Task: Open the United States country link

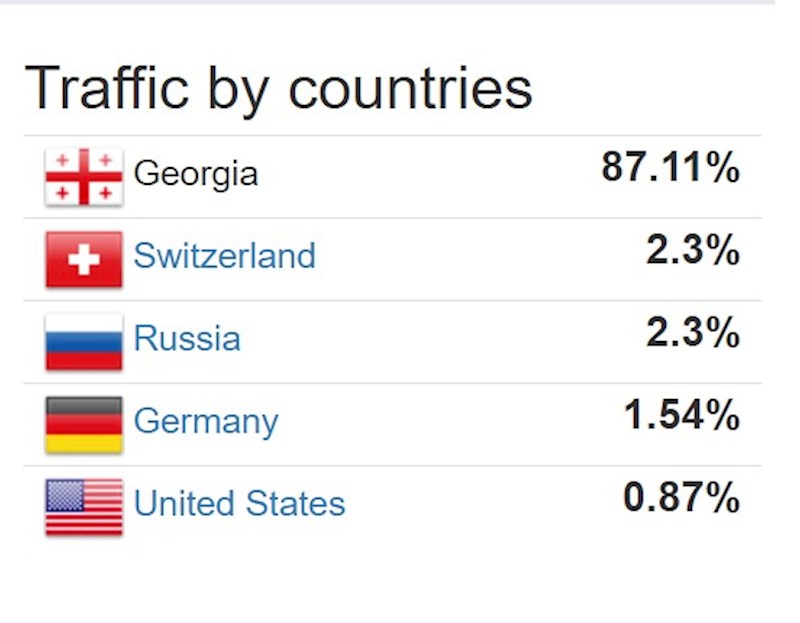Action: point(239,504)
